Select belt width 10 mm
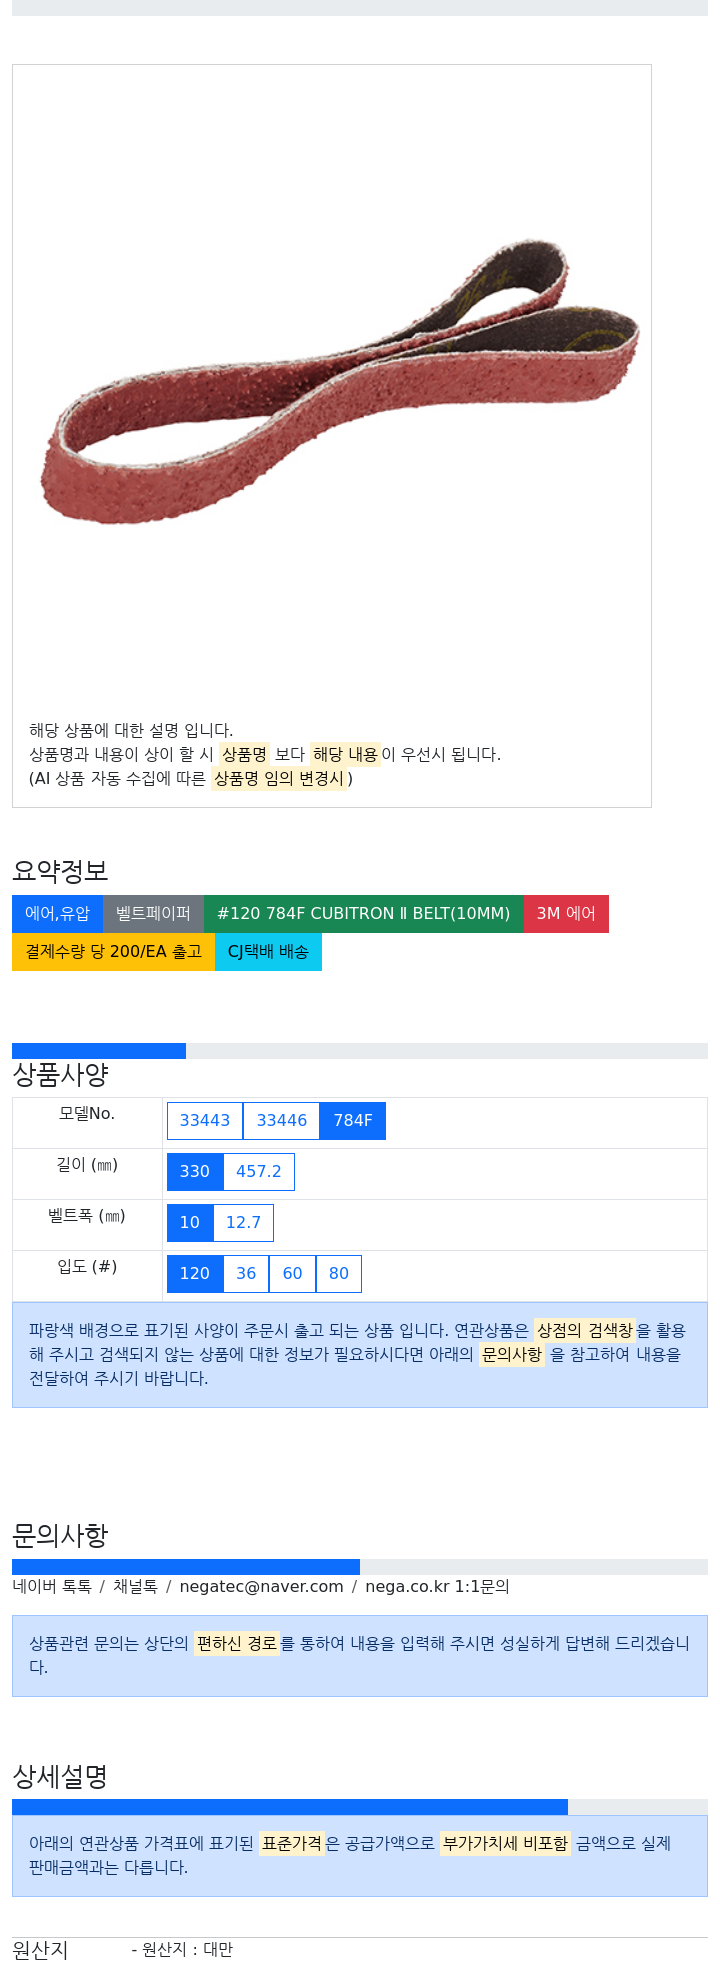 (x=190, y=1223)
